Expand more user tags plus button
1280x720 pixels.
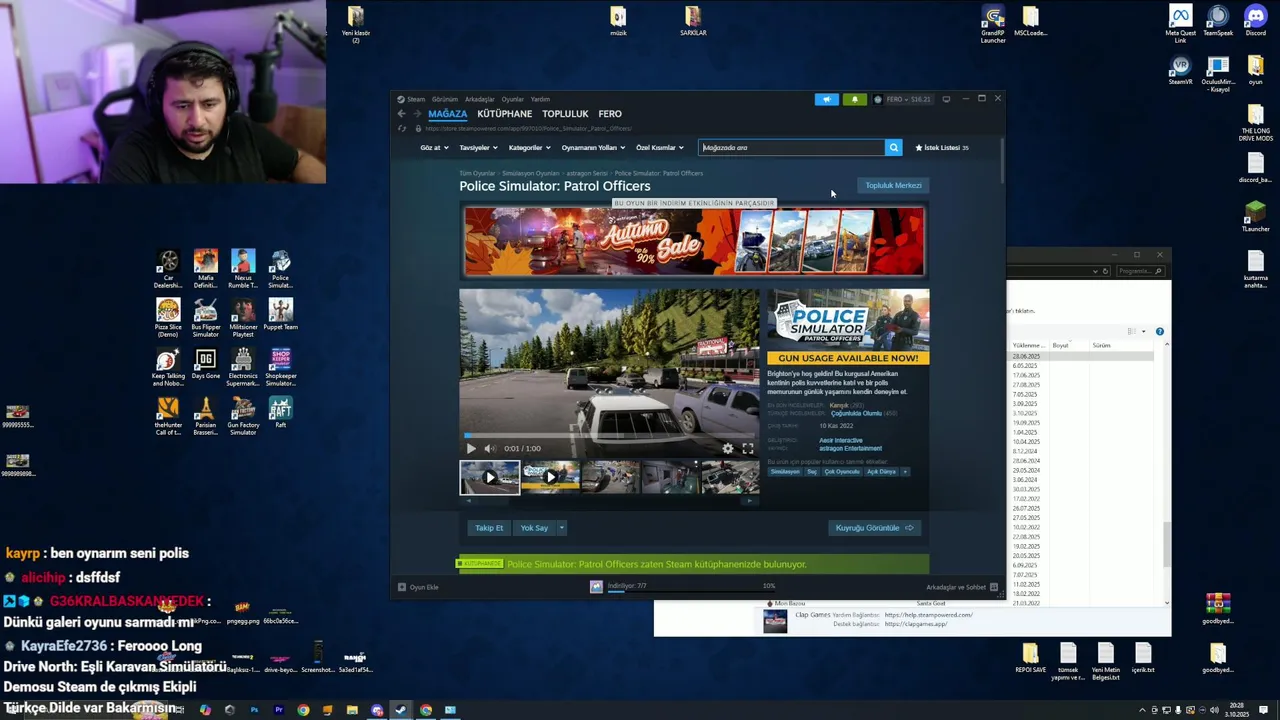coord(905,472)
